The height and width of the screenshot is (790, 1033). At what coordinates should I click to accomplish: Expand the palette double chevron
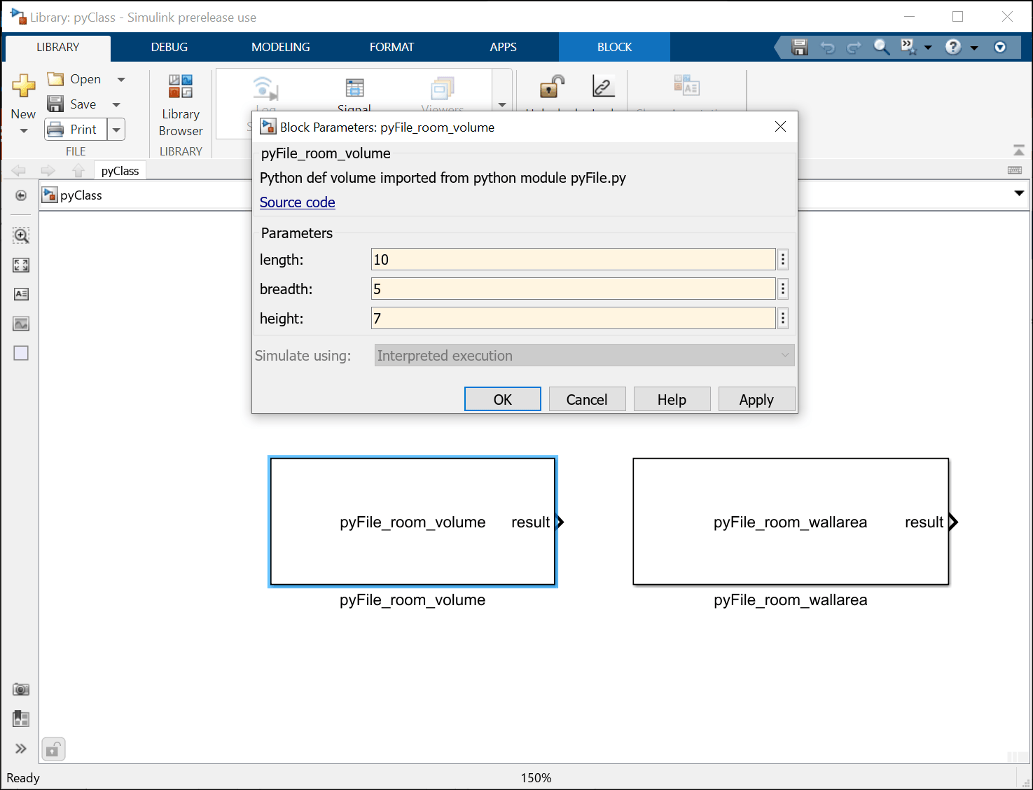click(x=21, y=748)
